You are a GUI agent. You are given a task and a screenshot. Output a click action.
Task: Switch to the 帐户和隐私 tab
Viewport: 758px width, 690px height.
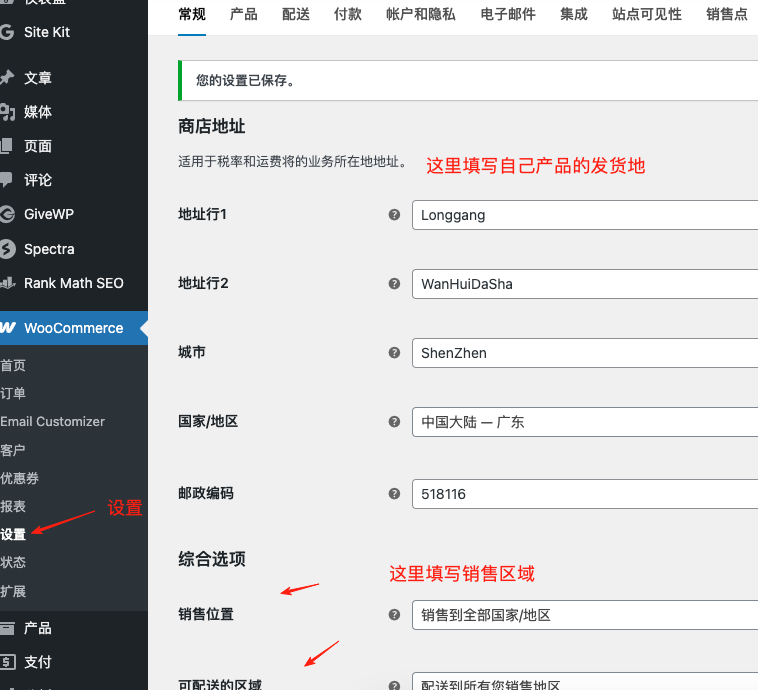coord(420,14)
